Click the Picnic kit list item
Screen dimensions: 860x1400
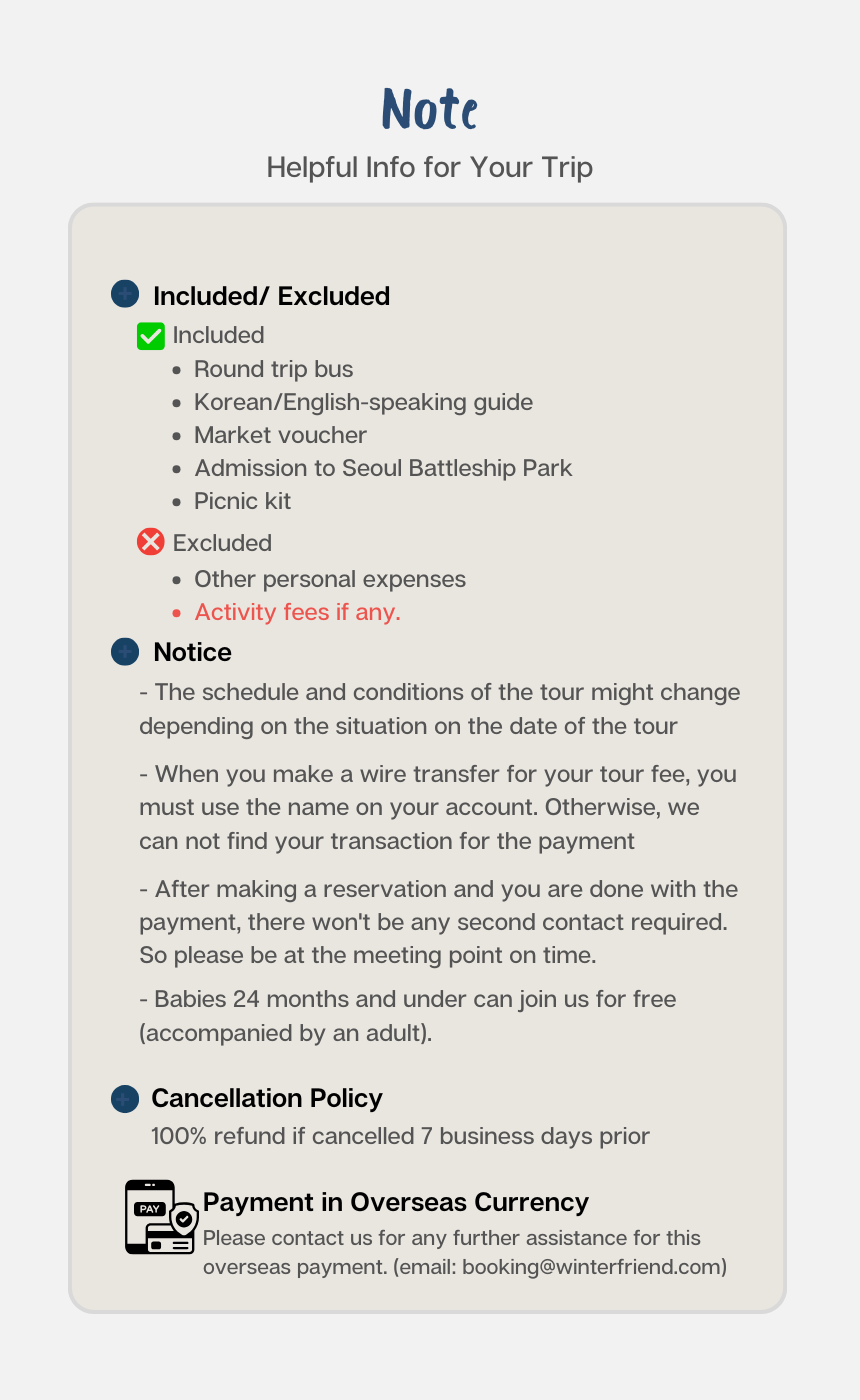(242, 501)
